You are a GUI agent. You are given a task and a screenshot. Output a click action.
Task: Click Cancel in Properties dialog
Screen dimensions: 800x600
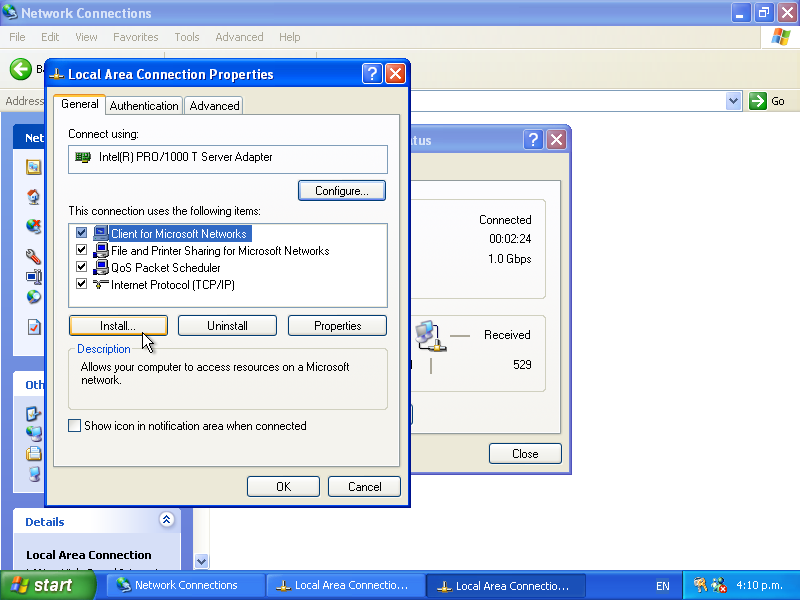point(364,486)
